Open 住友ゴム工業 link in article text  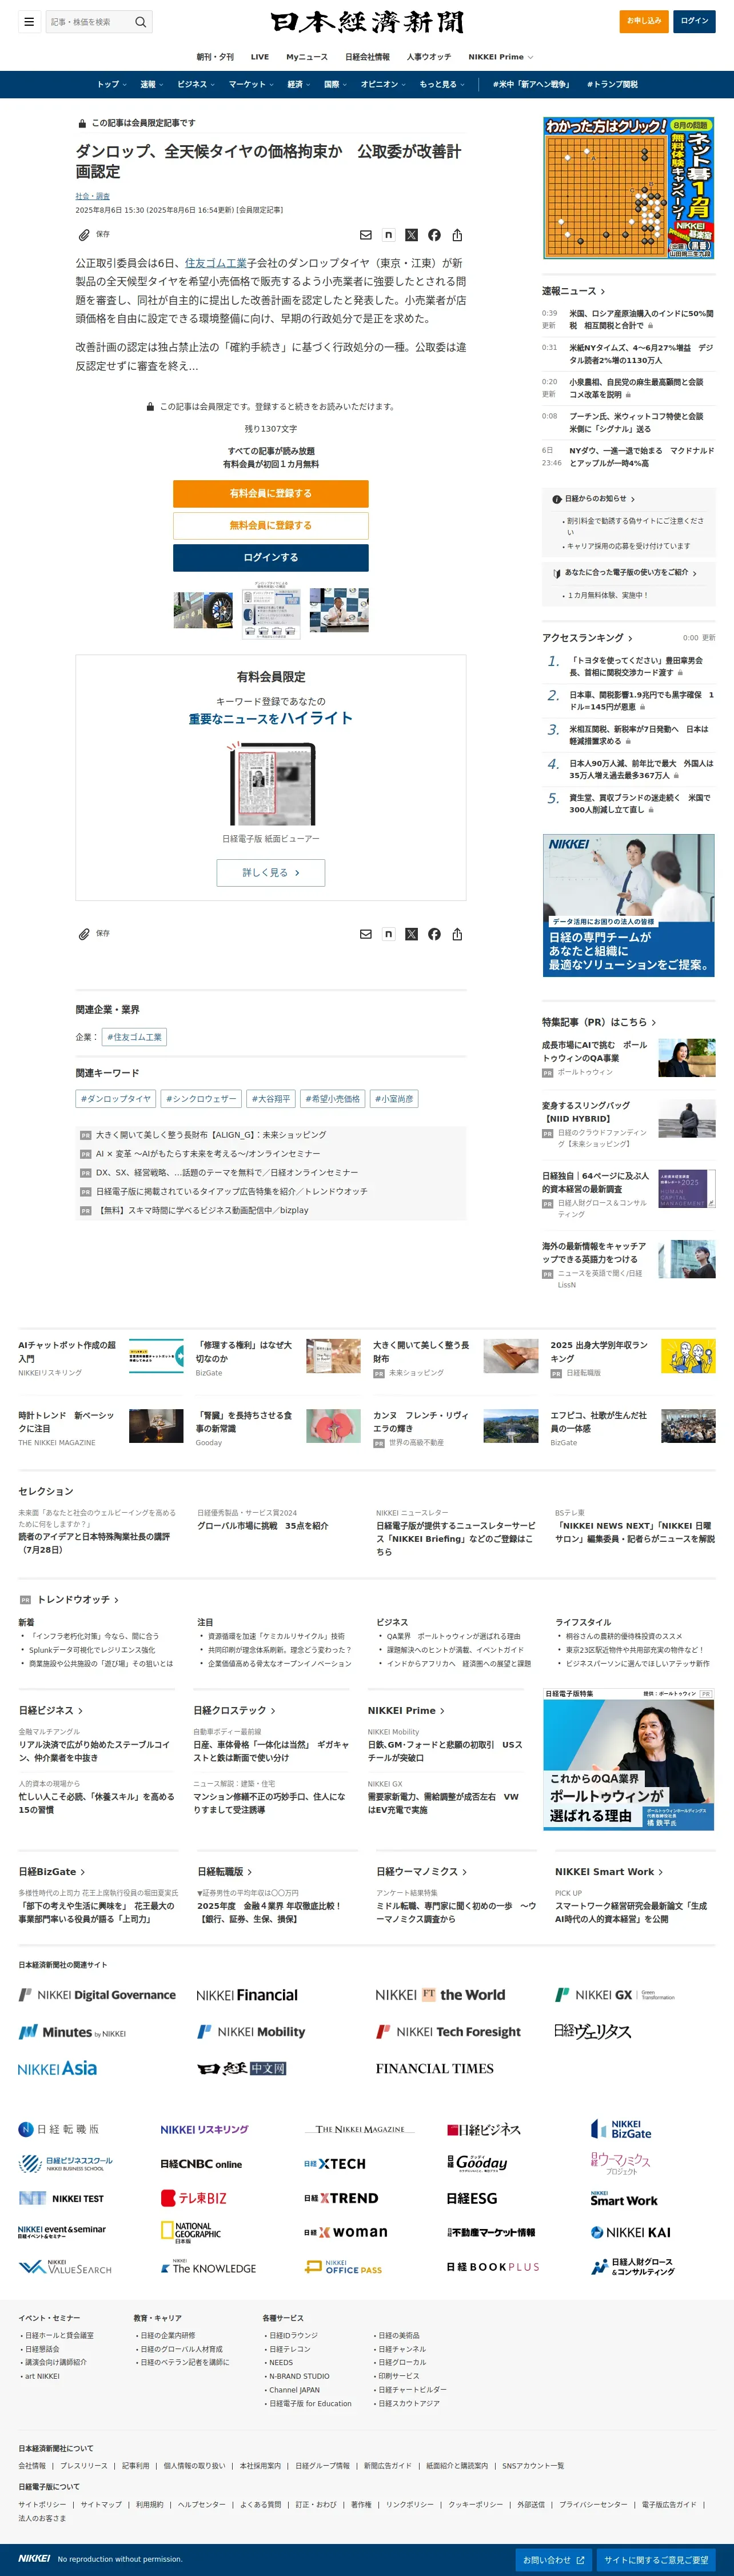coord(215,263)
